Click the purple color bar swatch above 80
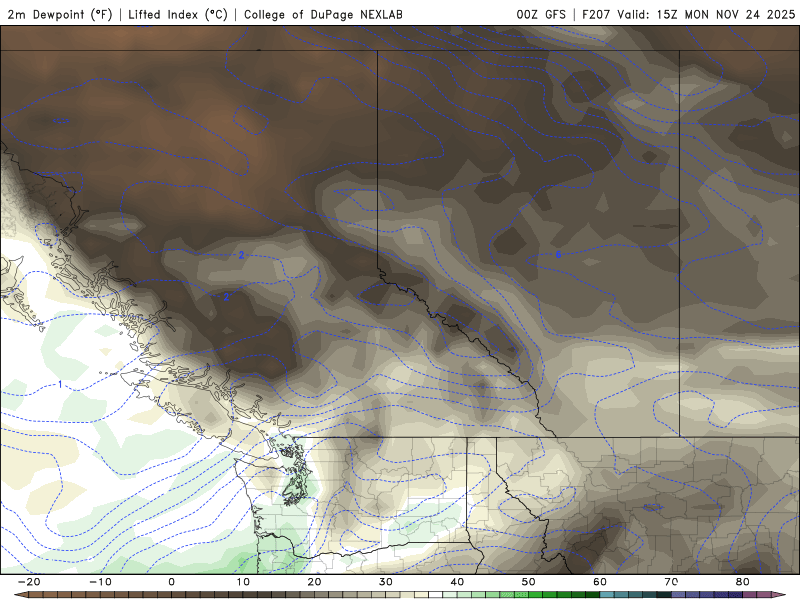800x600 pixels. coord(750,595)
